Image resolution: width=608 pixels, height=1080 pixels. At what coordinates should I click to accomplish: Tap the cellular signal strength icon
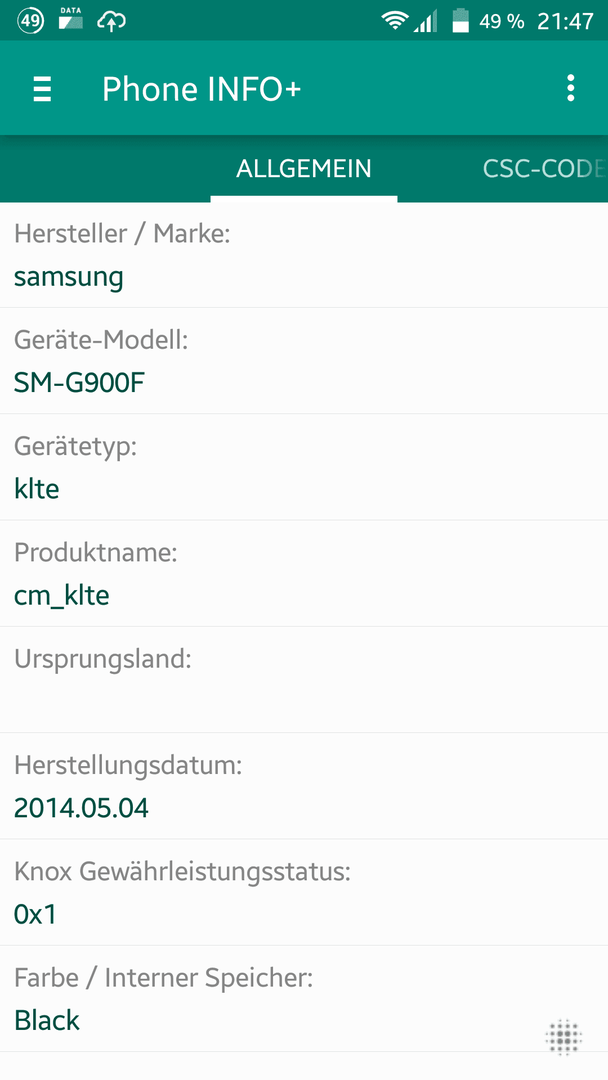tap(426, 21)
